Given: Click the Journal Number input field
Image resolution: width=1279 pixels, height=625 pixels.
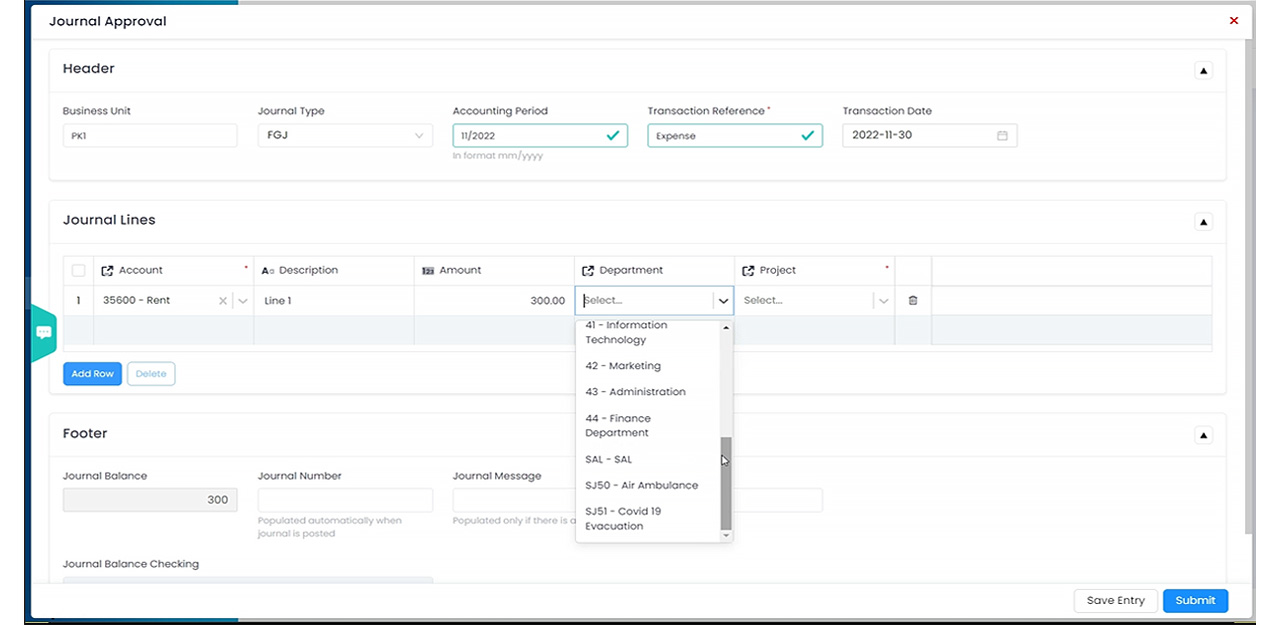Looking at the screenshot, I should 345,500.
